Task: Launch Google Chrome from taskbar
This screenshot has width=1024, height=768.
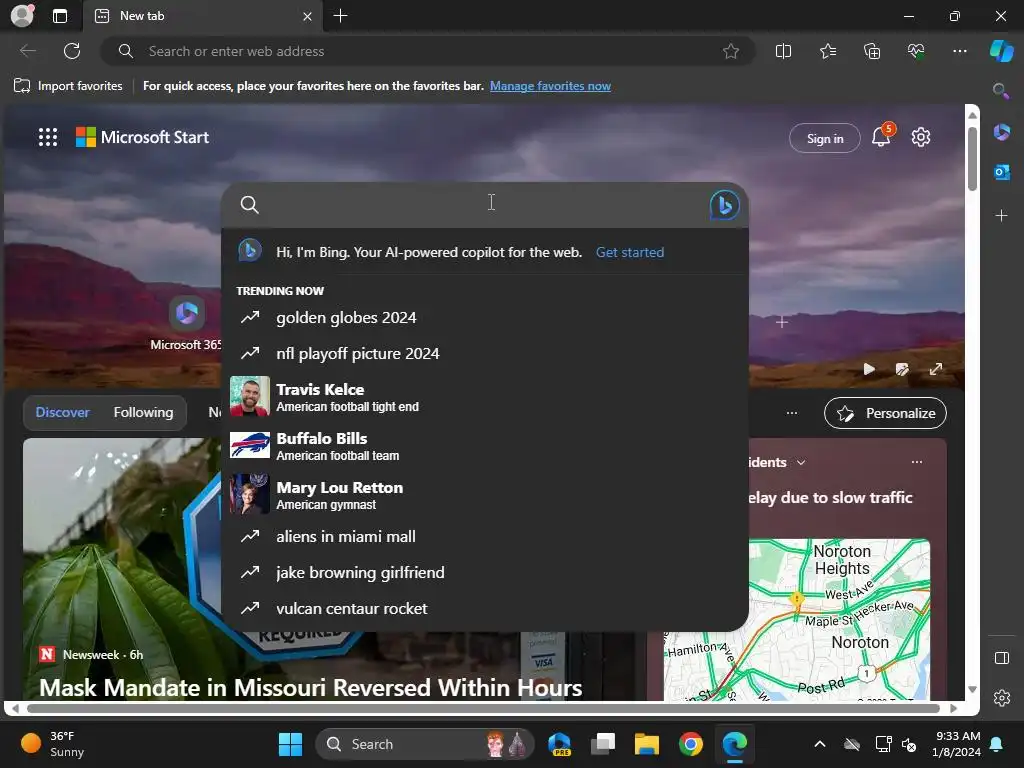Action: [690, 744]
